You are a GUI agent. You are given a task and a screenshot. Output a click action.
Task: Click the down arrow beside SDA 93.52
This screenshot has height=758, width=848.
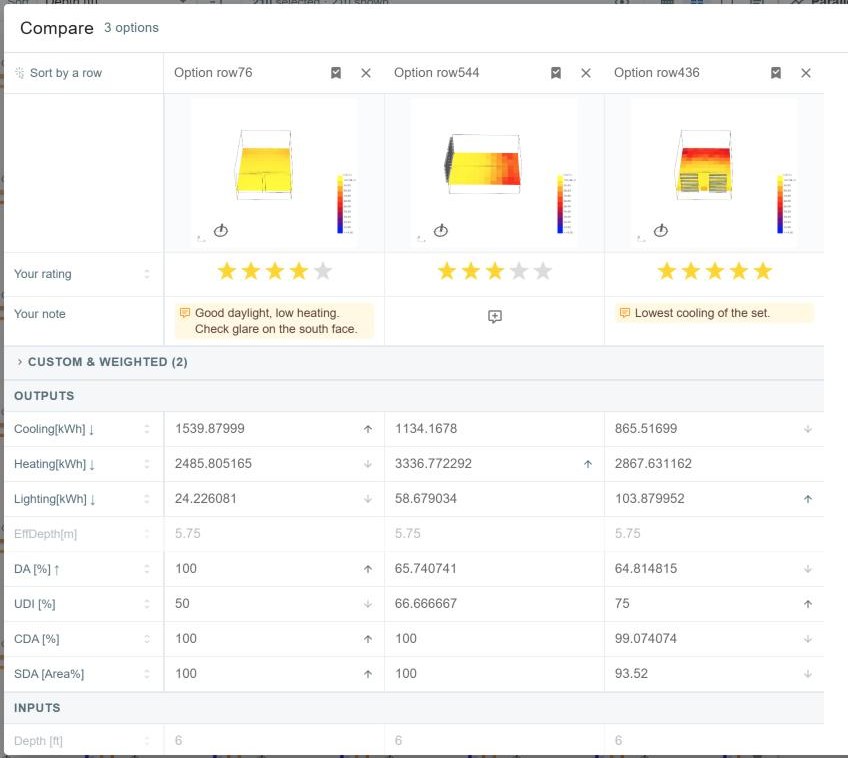click(808, 674)
